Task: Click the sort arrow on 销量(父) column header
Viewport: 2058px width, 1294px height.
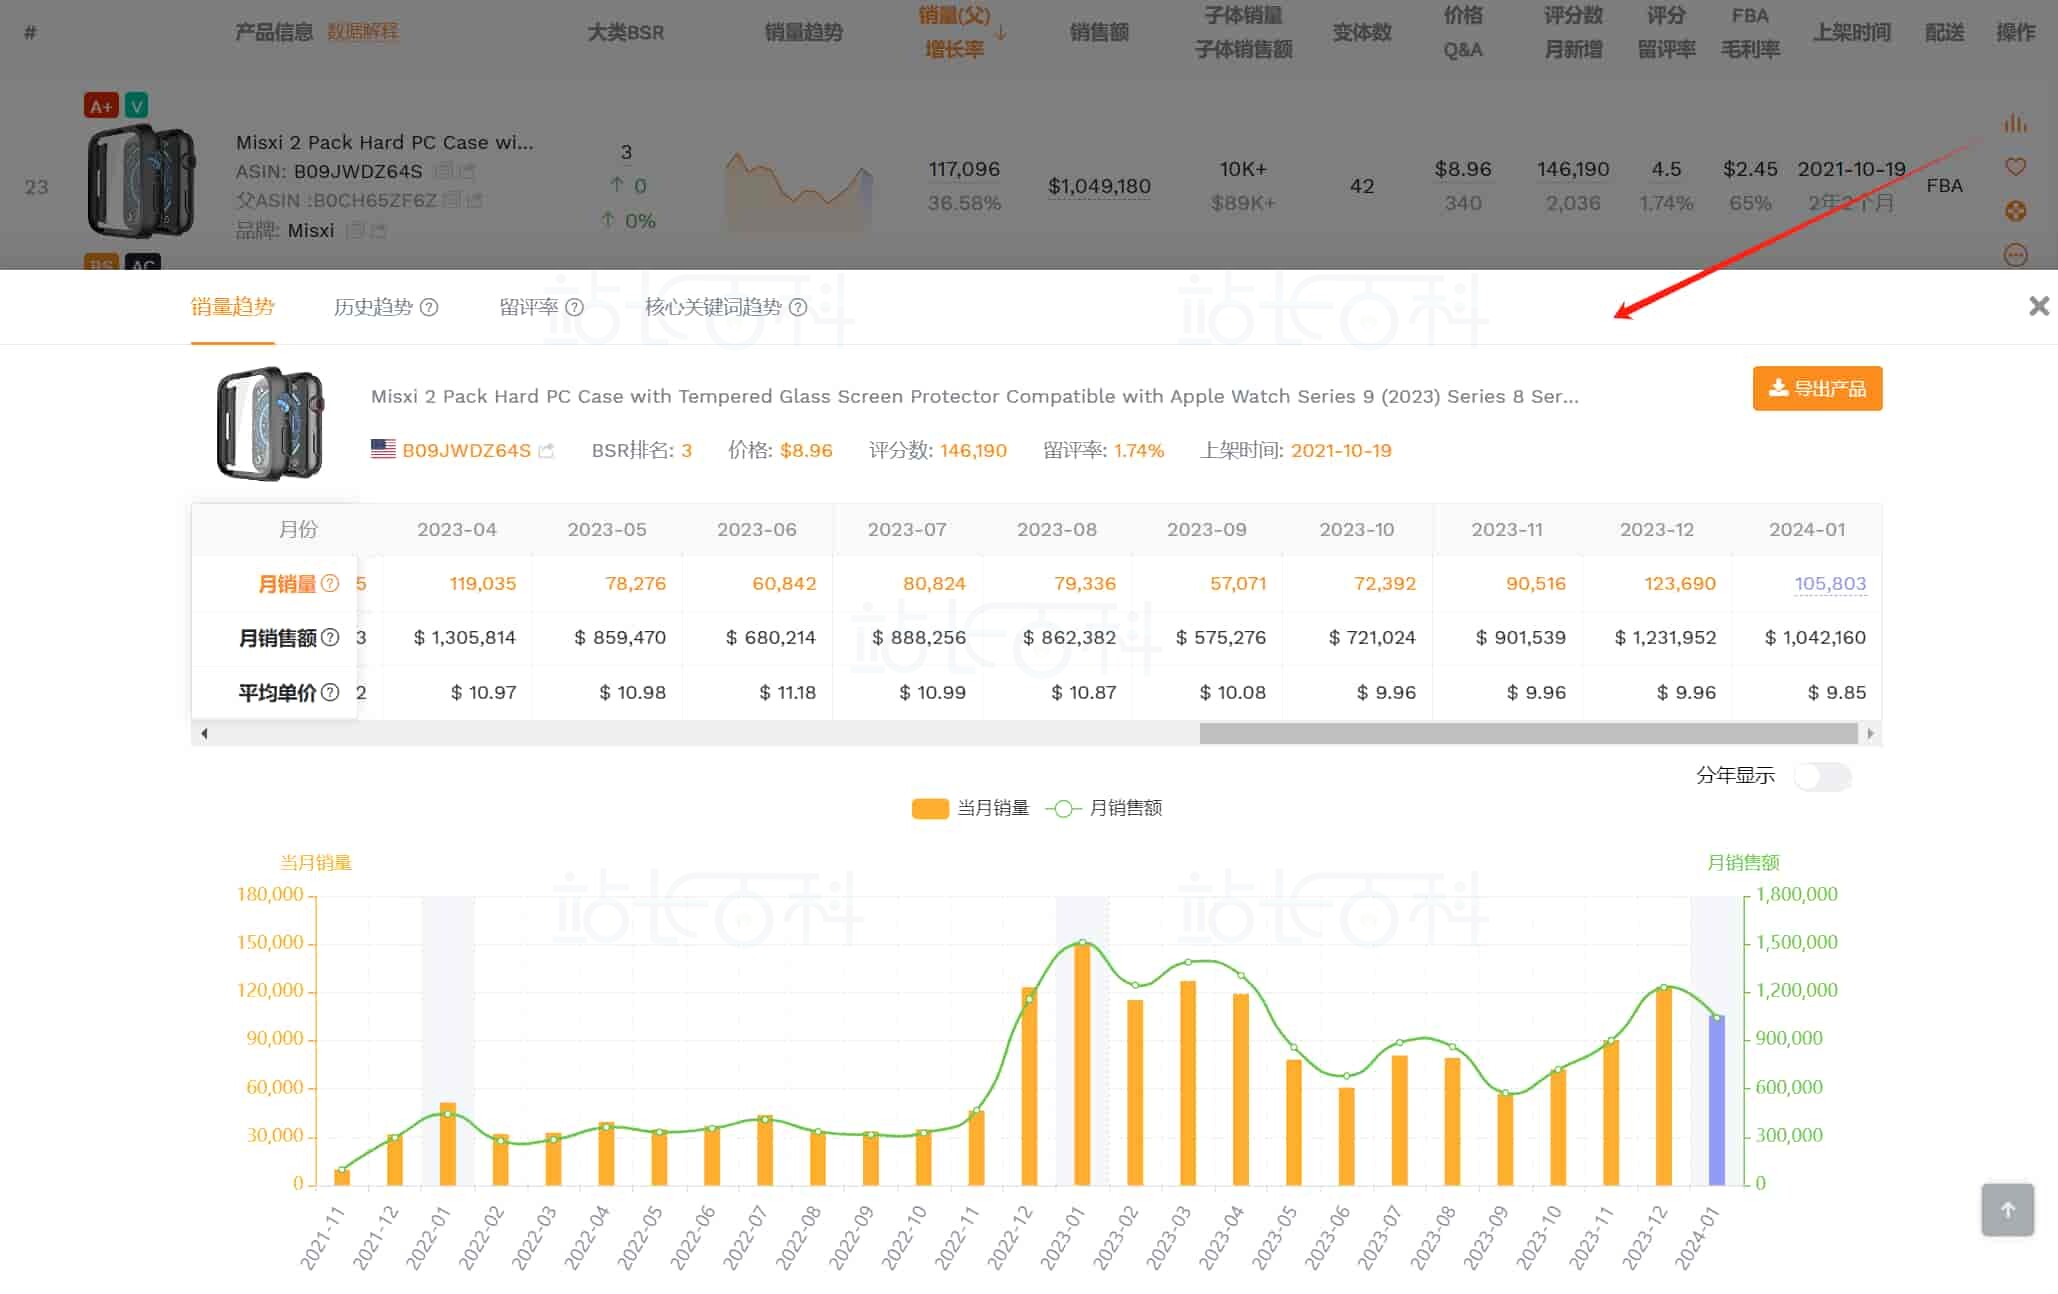Action: [x=1001, y=33]
